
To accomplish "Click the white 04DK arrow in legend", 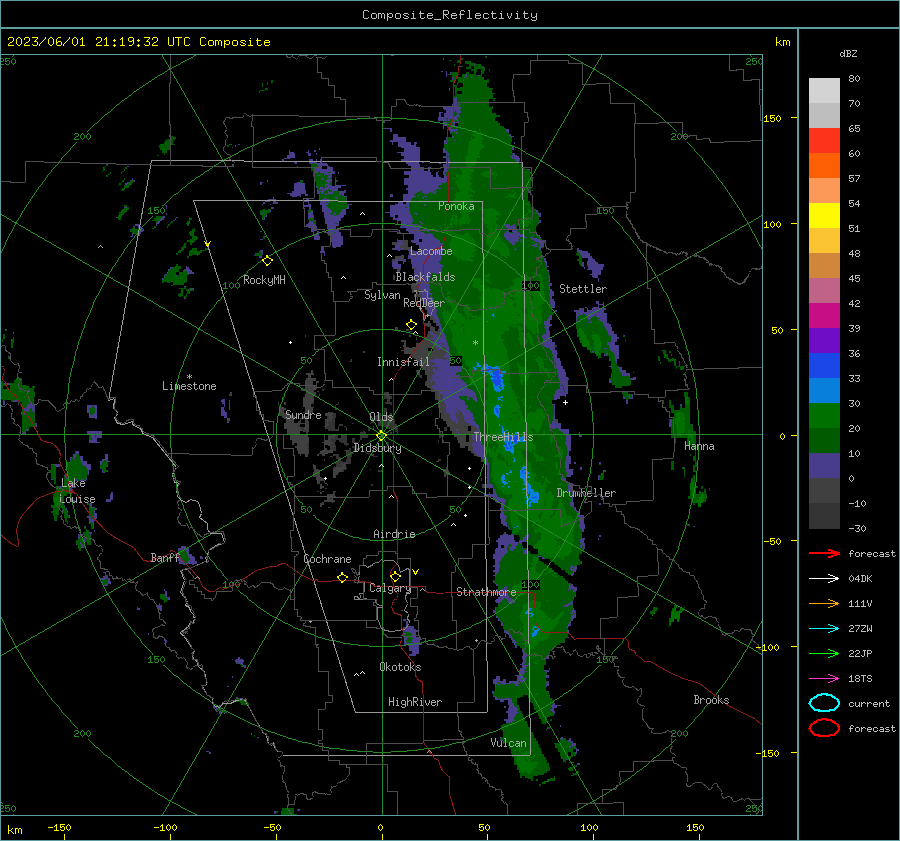I will tap(824, 579).
